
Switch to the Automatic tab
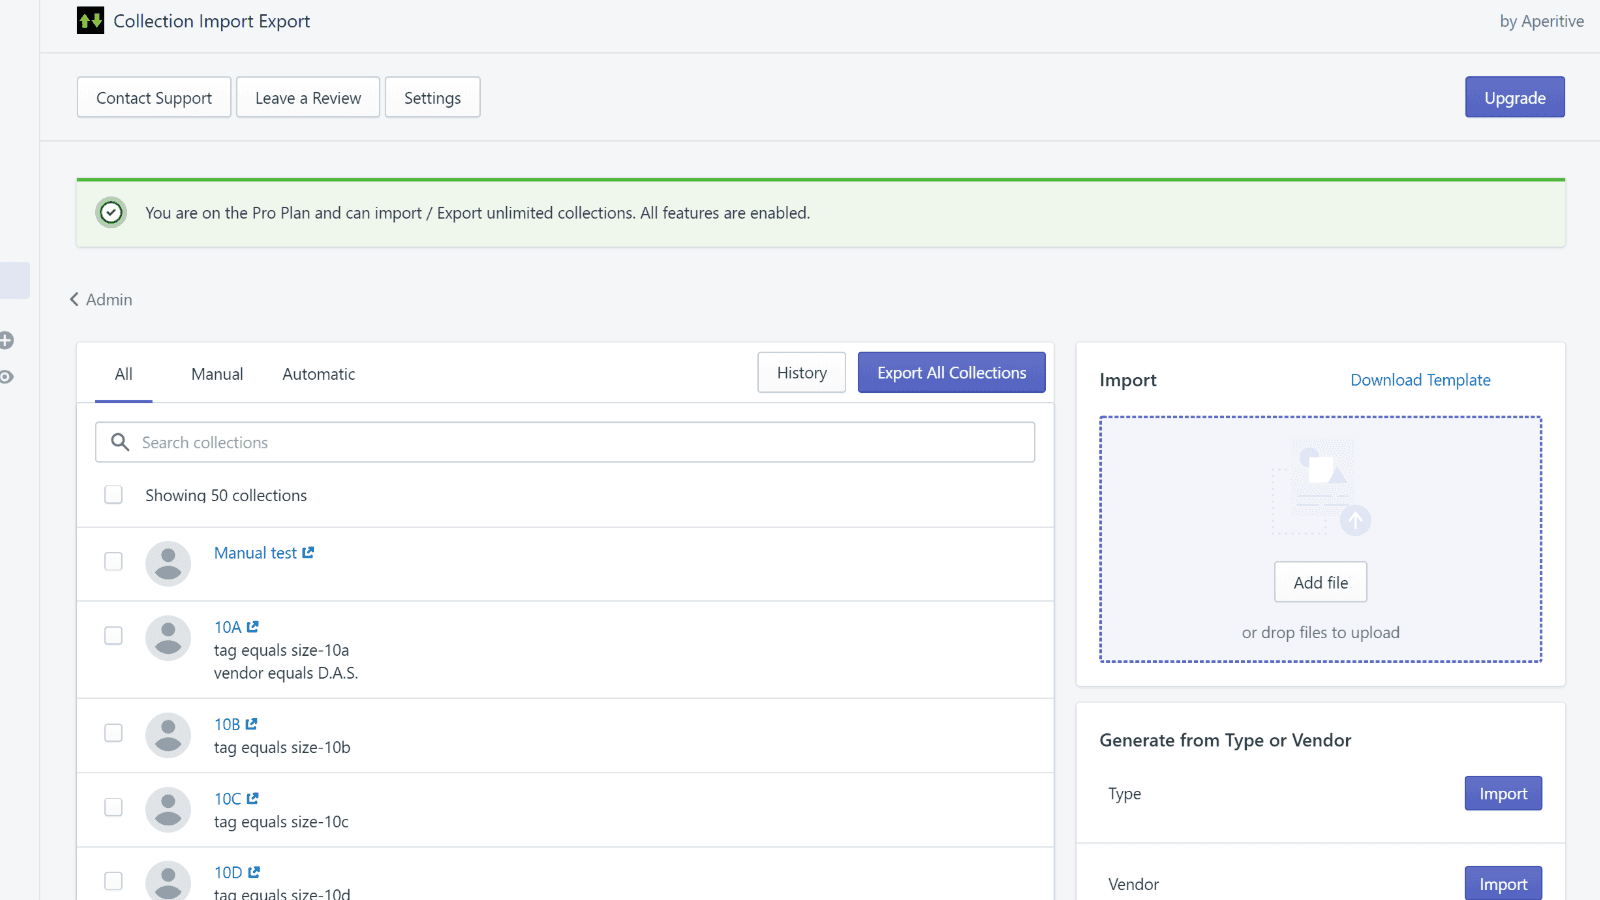coord(318,373)
